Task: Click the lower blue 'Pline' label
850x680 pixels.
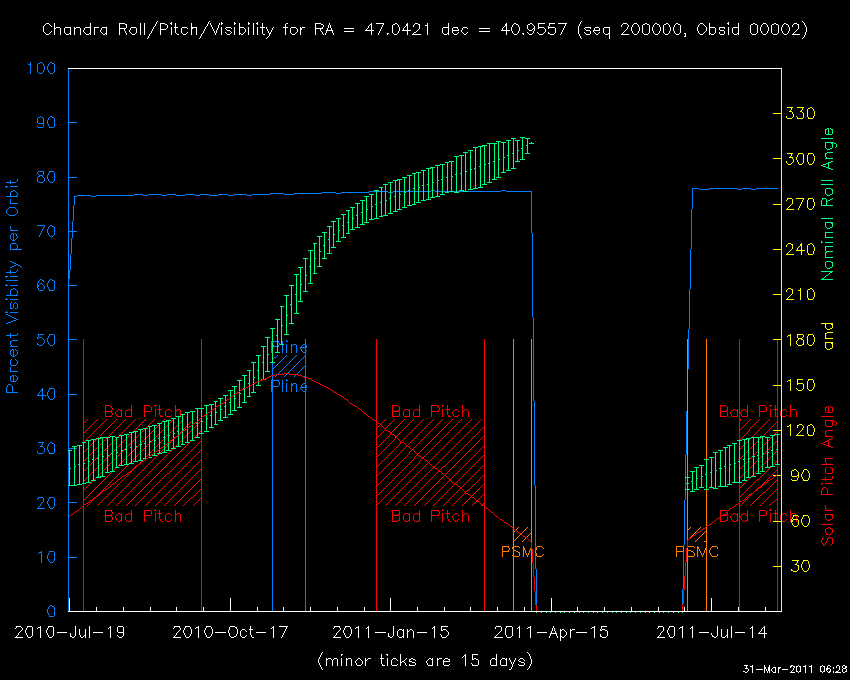Action: [289, 386]
